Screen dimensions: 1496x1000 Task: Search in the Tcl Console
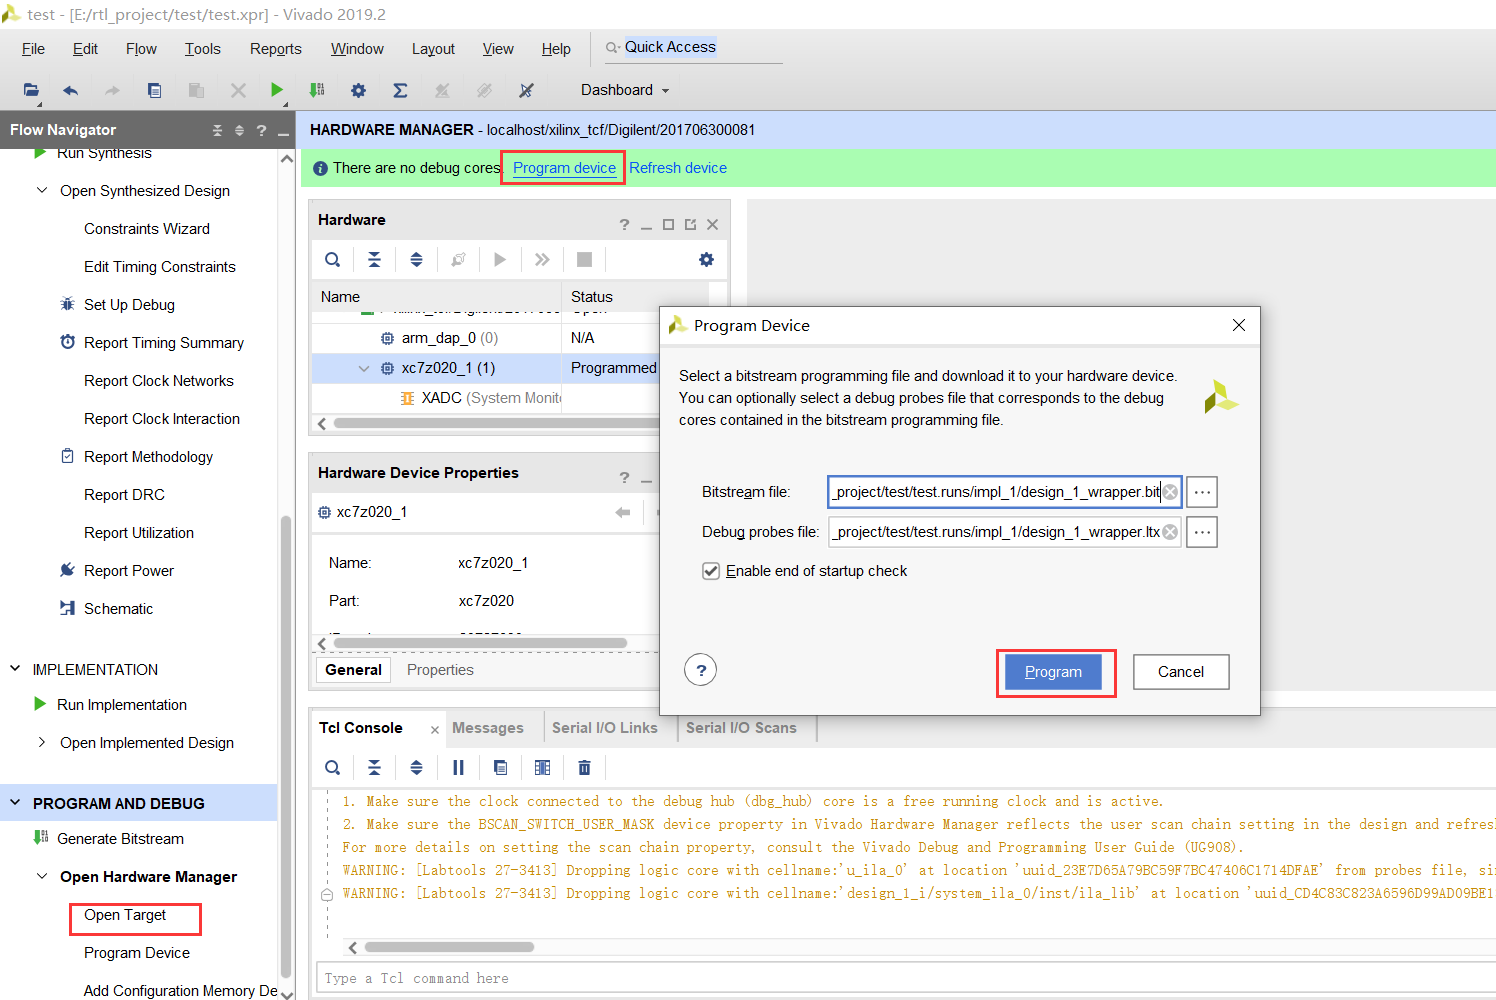pos(332,768)
